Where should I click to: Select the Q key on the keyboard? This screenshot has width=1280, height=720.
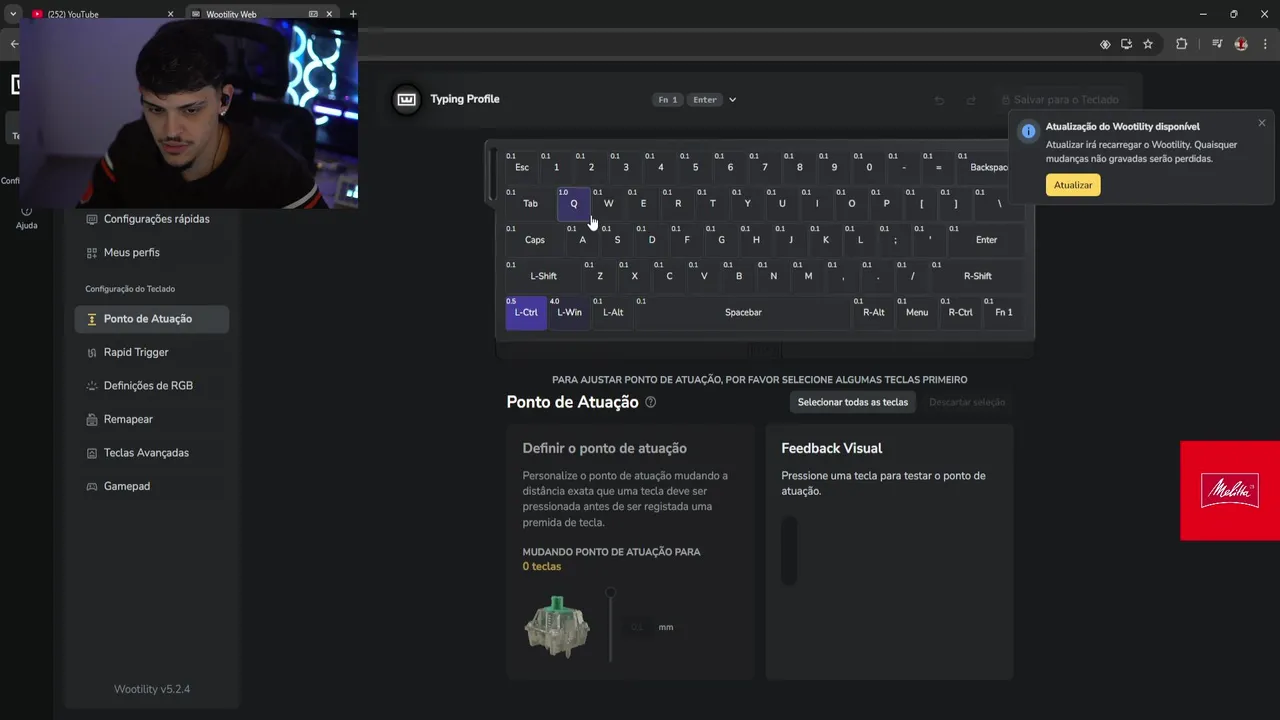click(574, 204)
